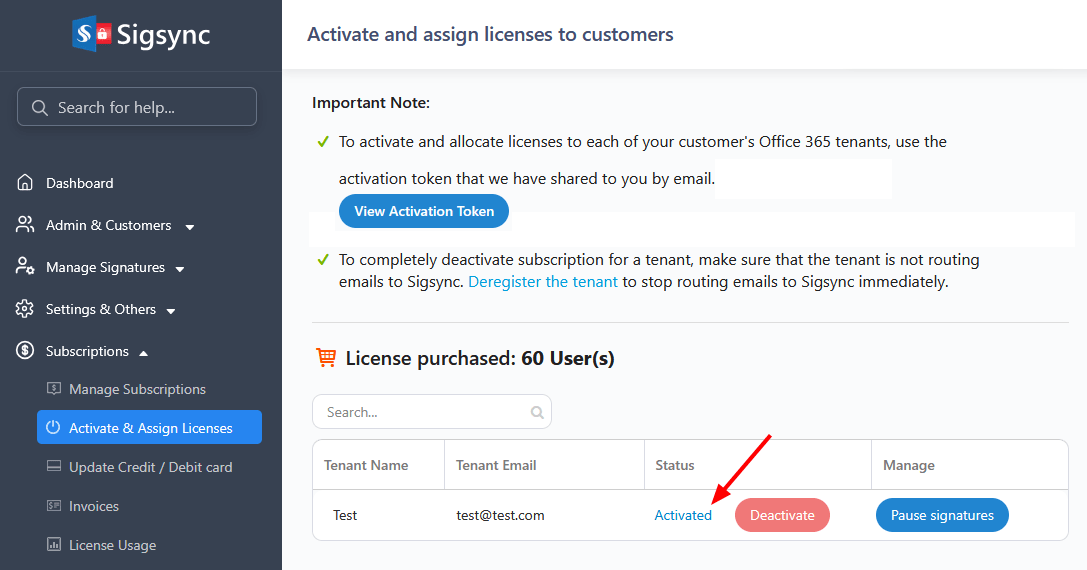Click the Search for help field
The image size is (1087, 570).
[137, 107]
